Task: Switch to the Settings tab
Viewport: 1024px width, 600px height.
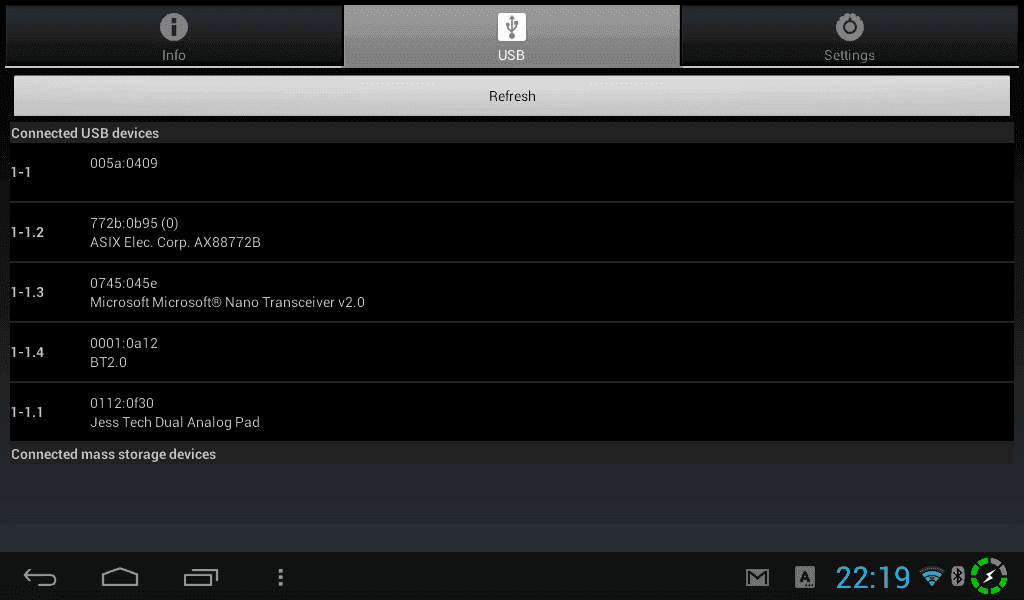Action: click(x=849, y=37)
